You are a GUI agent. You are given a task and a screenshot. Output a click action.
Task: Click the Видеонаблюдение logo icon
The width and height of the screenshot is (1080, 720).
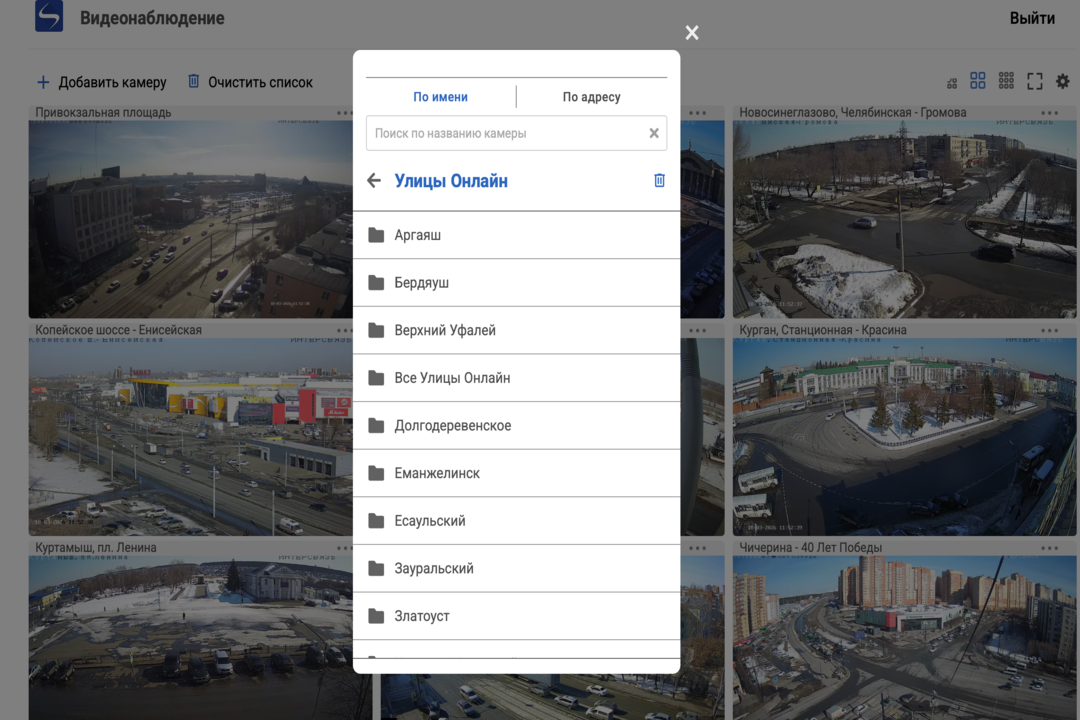click(x=49, y=15)
